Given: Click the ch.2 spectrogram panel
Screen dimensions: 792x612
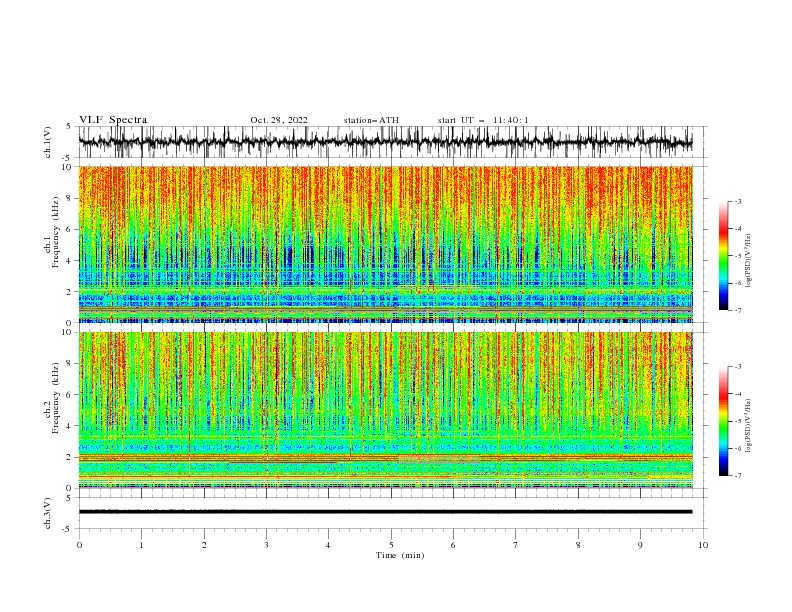Looking at the screenshot, I should 385,410.
